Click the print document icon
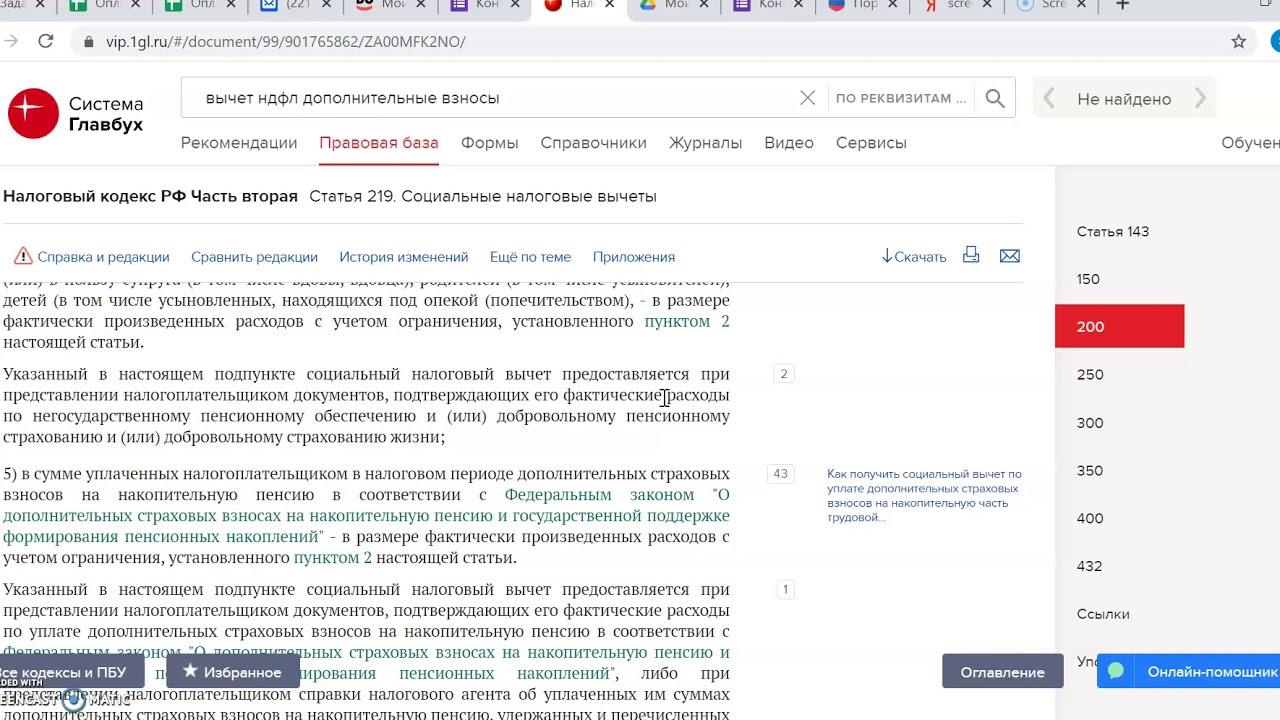Viewport: 1280px width, 720px height. click(971, 255)
